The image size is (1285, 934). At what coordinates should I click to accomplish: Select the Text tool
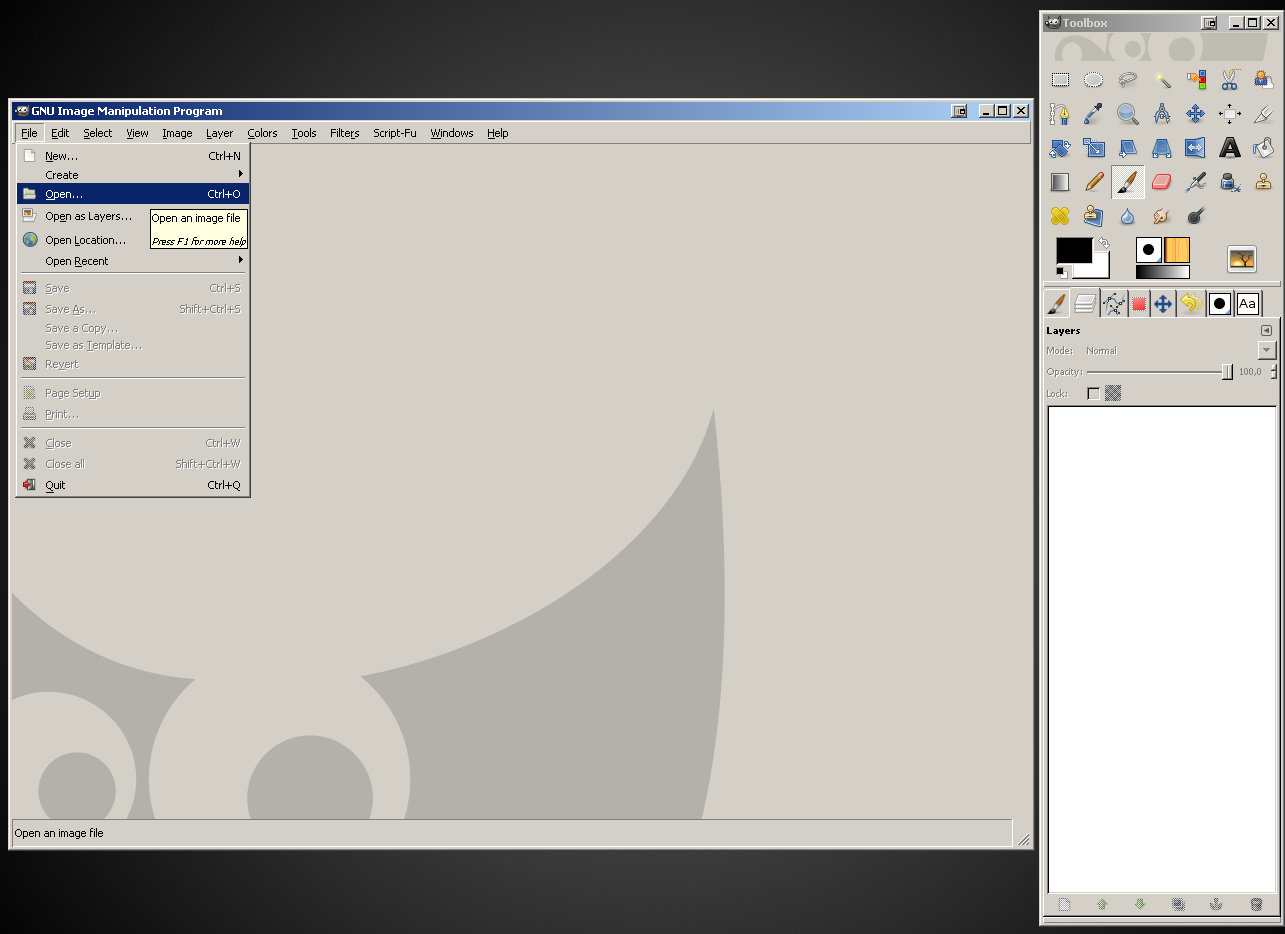coord(1230,148)
